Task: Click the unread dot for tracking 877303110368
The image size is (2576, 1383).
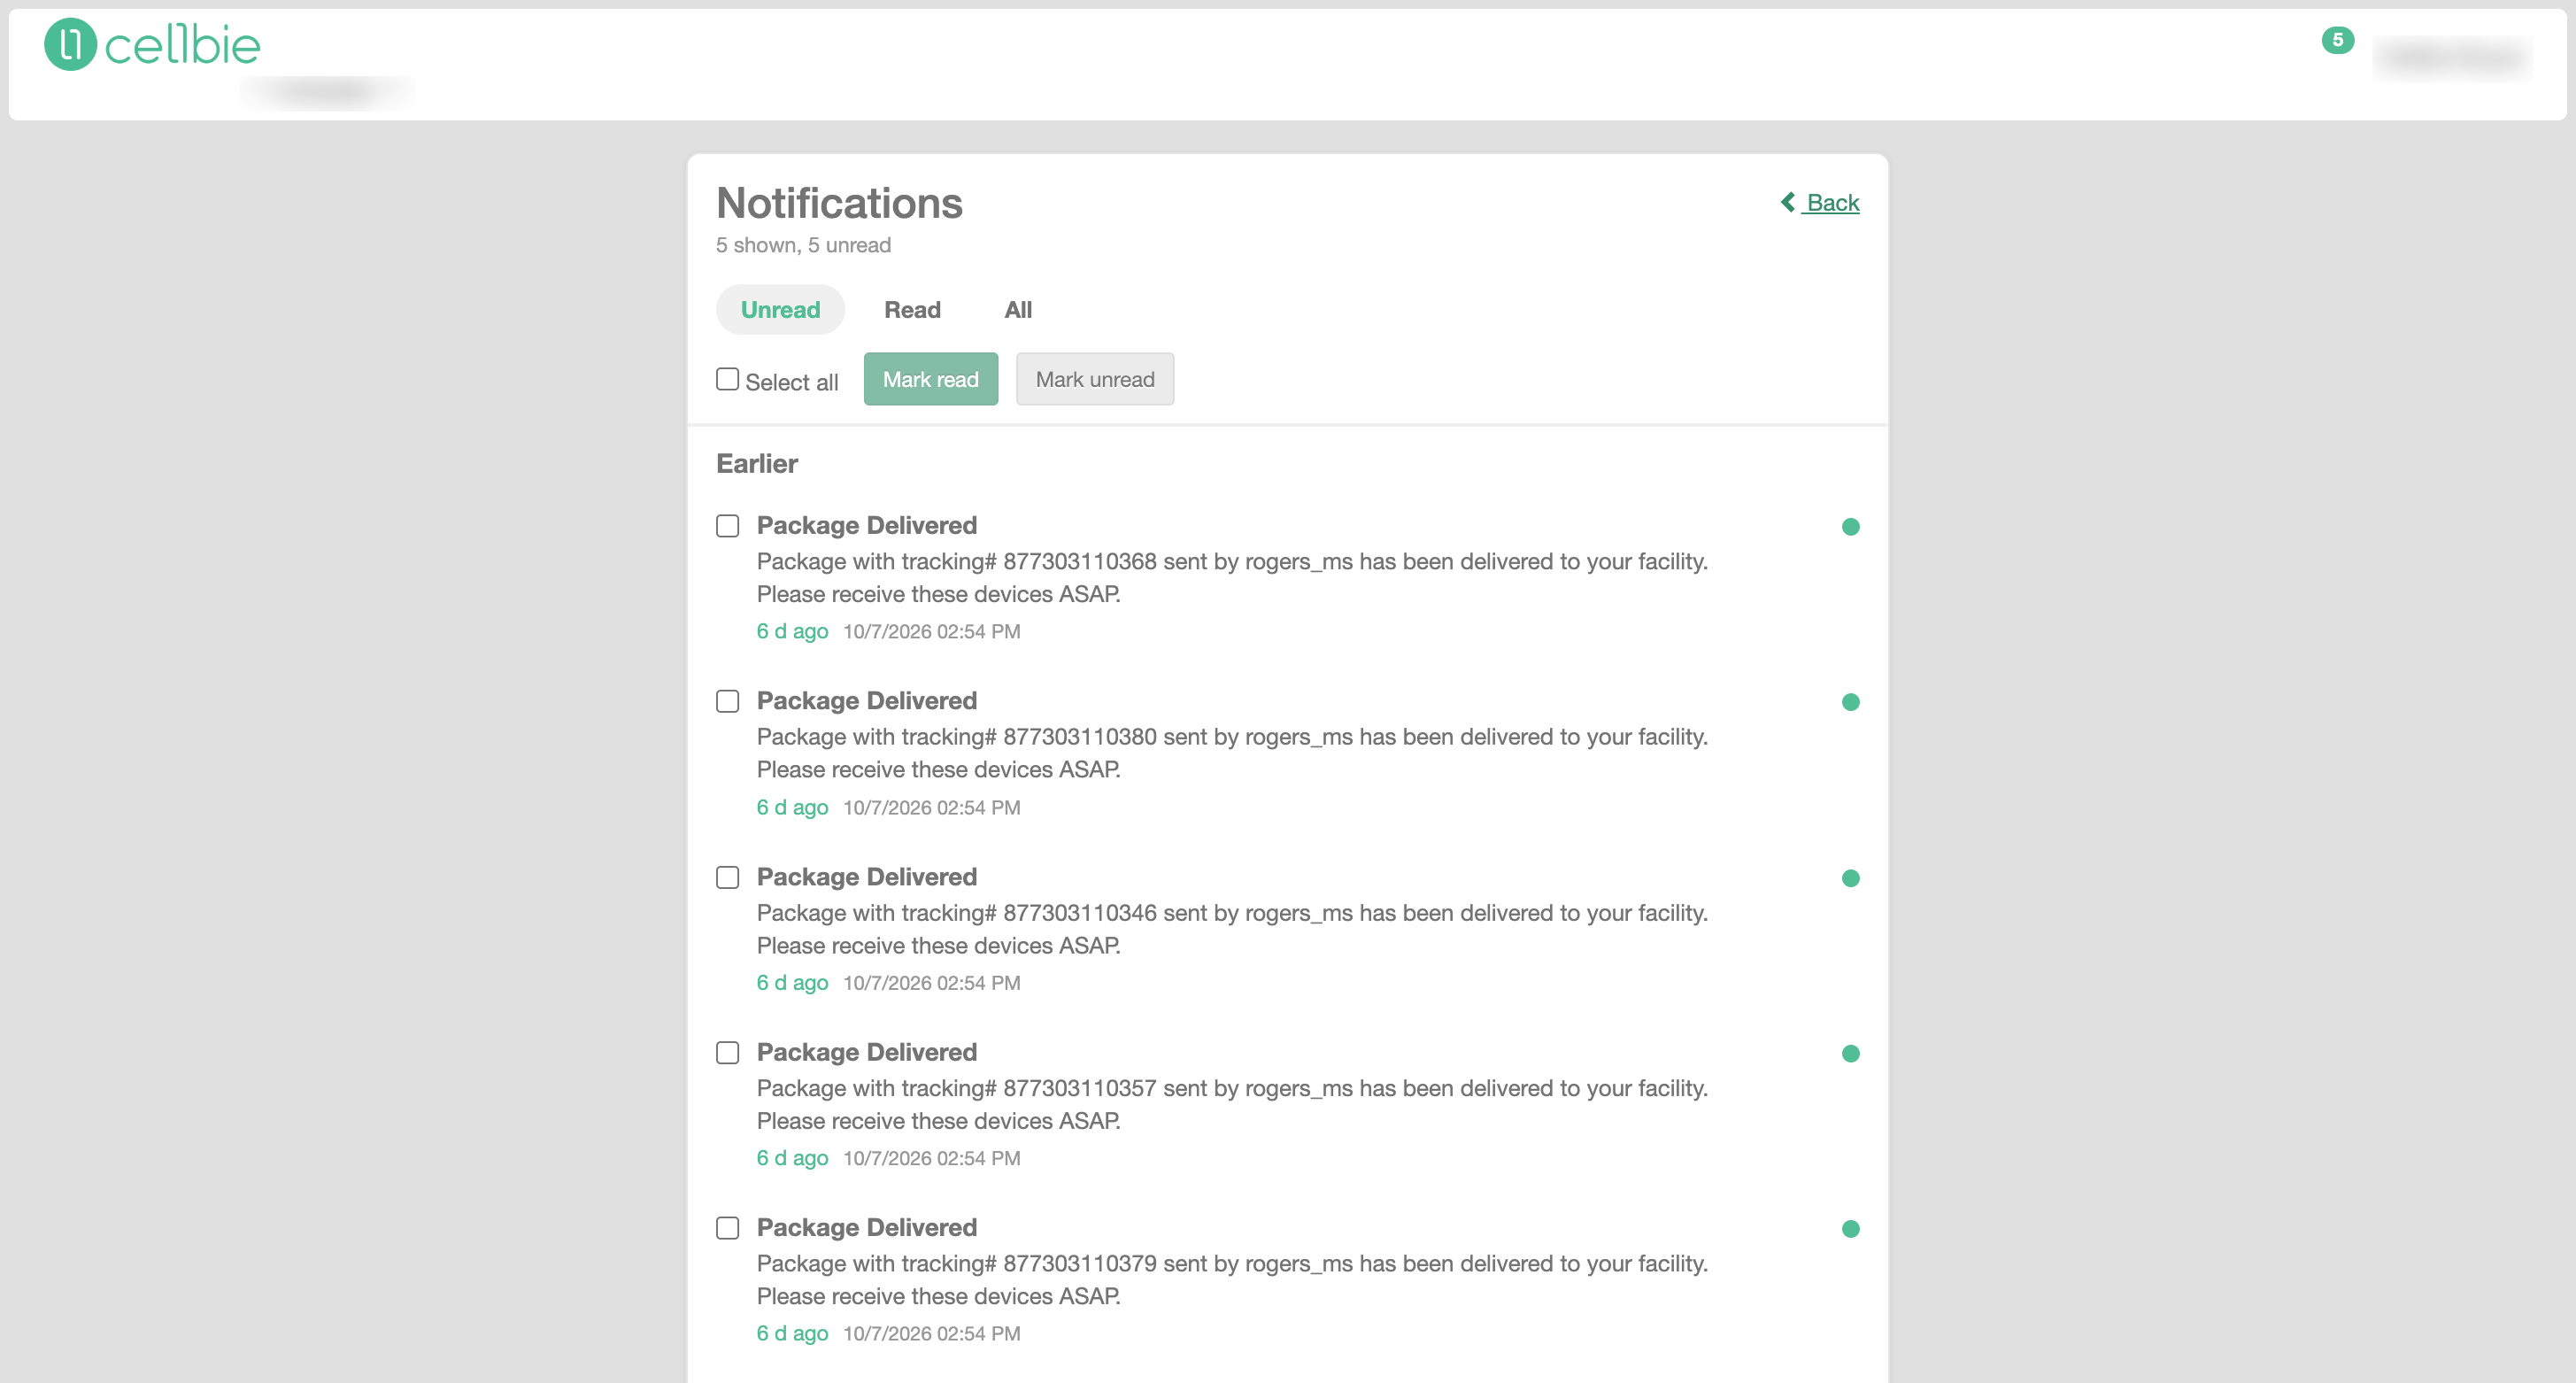Action: click(x=1850, y=527)
